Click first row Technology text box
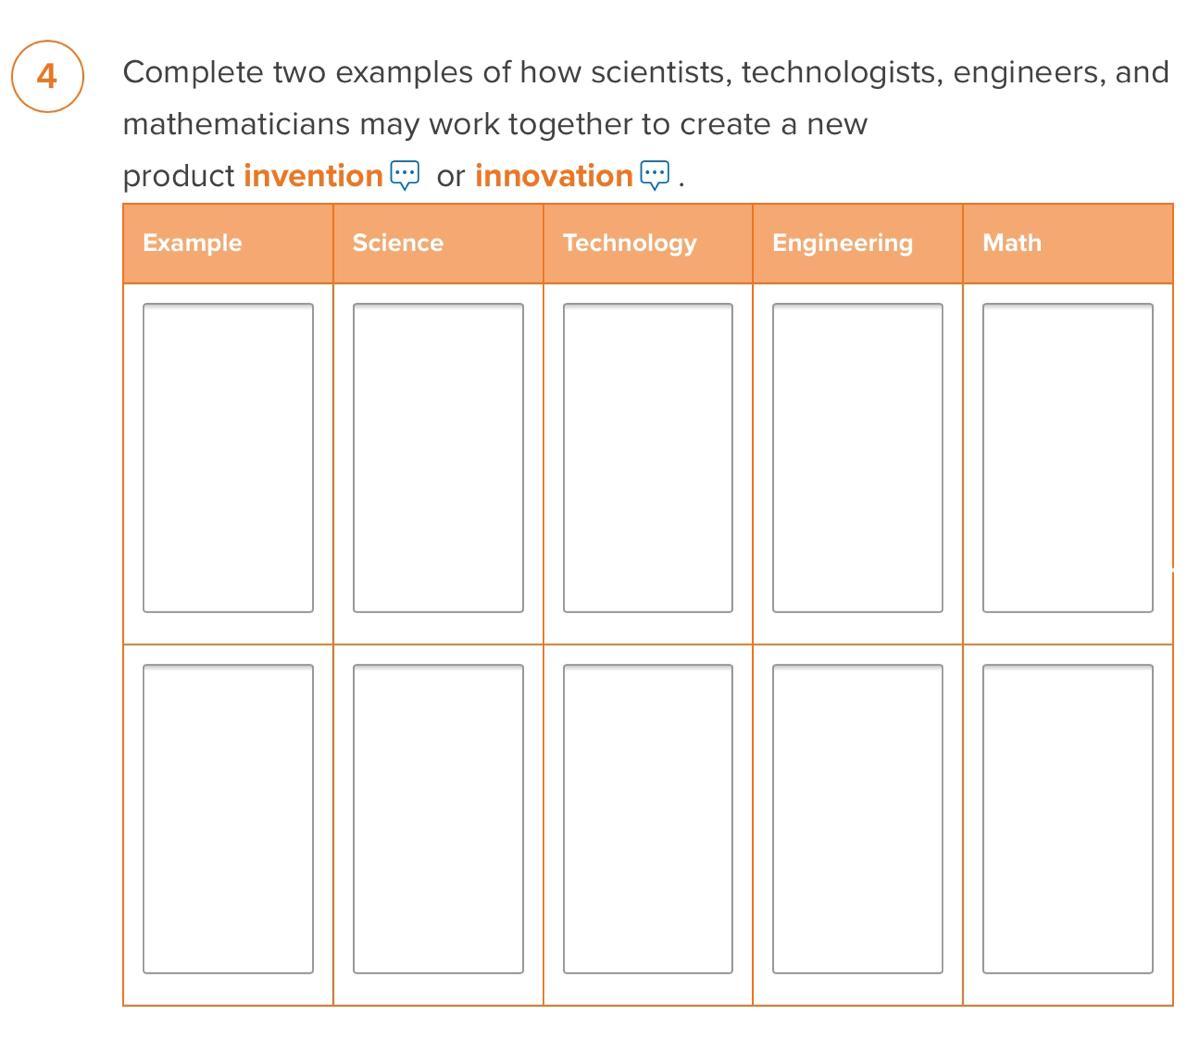This screenshot has height=1040, width=1200. click(x=648, y=458)
